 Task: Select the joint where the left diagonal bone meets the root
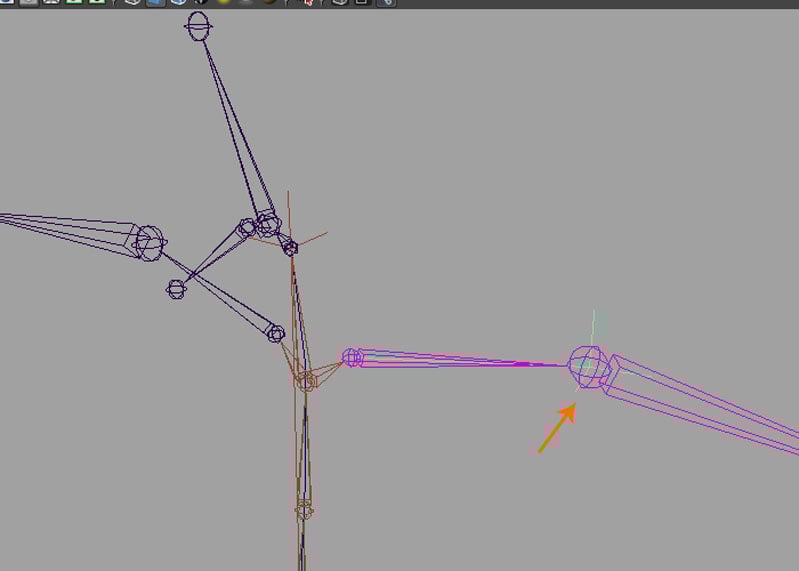pos(276,334)
